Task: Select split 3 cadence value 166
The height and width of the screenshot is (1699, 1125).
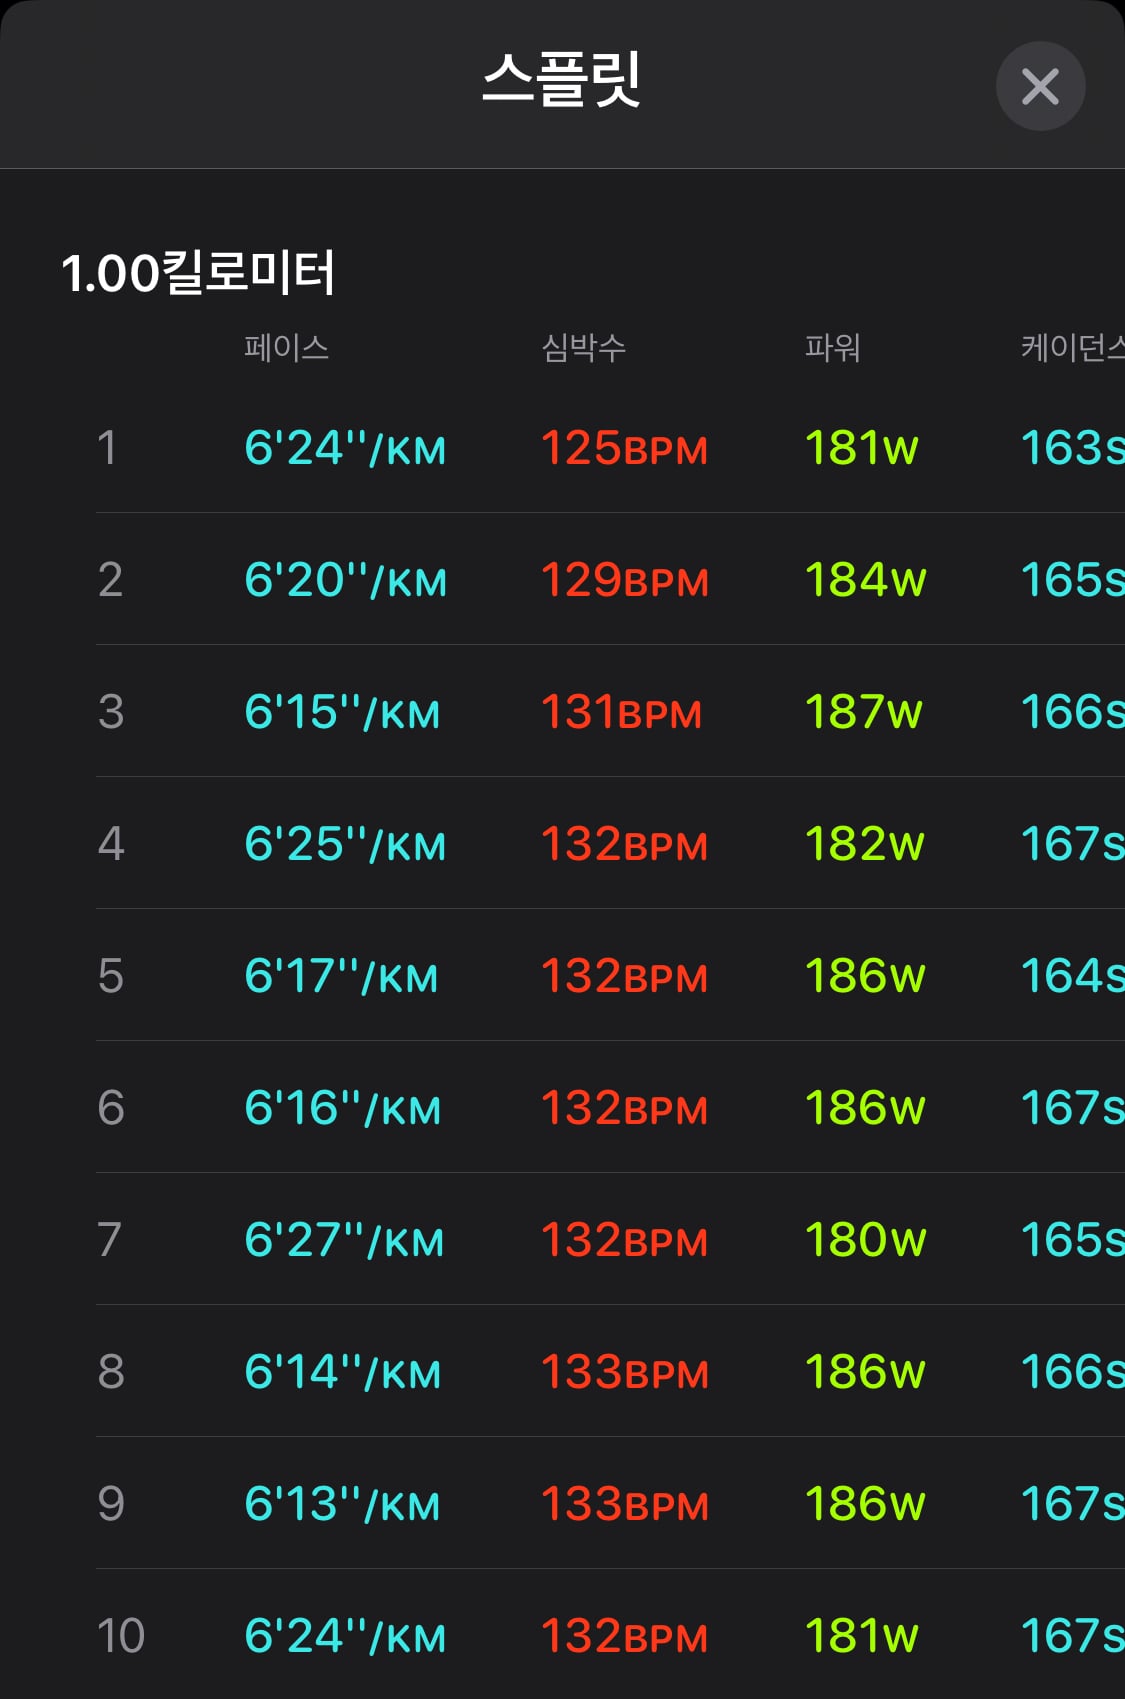Action: click(x=1073, y=712)
